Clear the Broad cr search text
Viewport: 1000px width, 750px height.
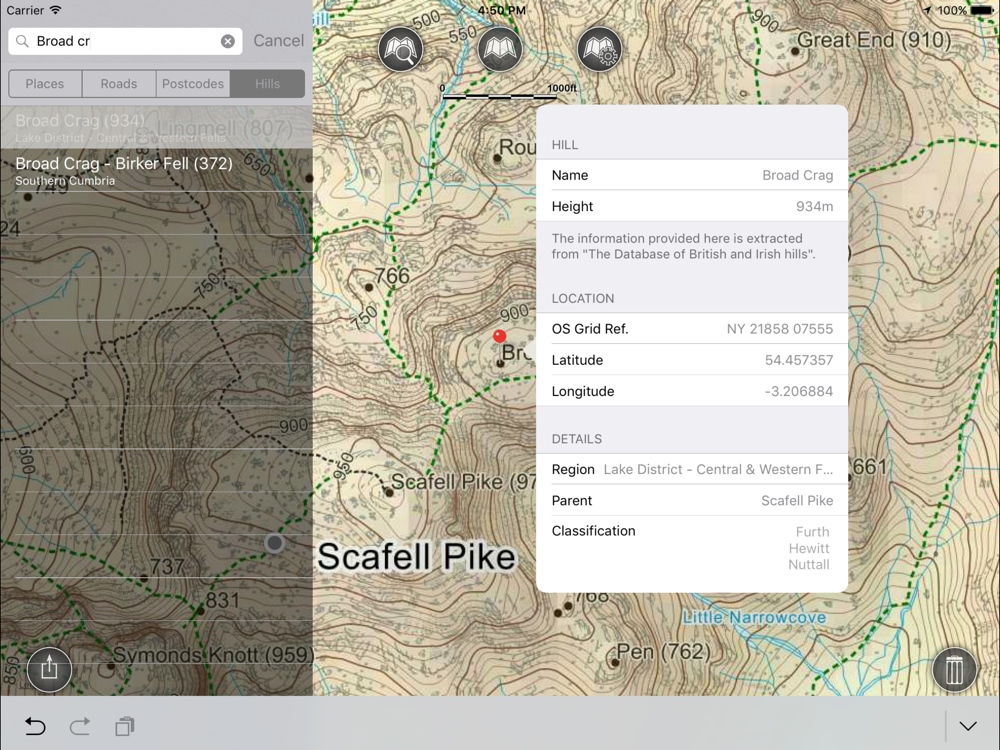(228, 41)
